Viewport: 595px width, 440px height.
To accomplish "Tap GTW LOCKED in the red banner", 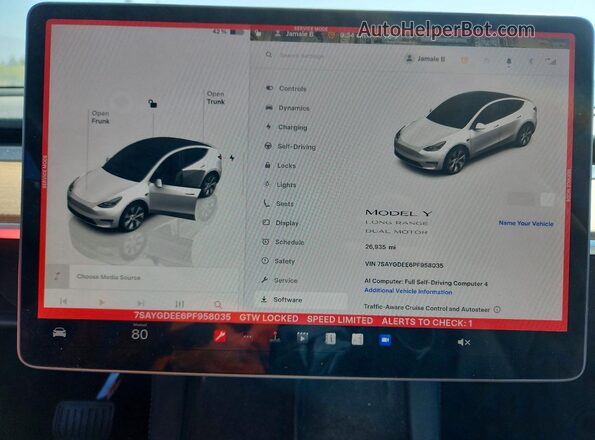I will pos(269,319).
